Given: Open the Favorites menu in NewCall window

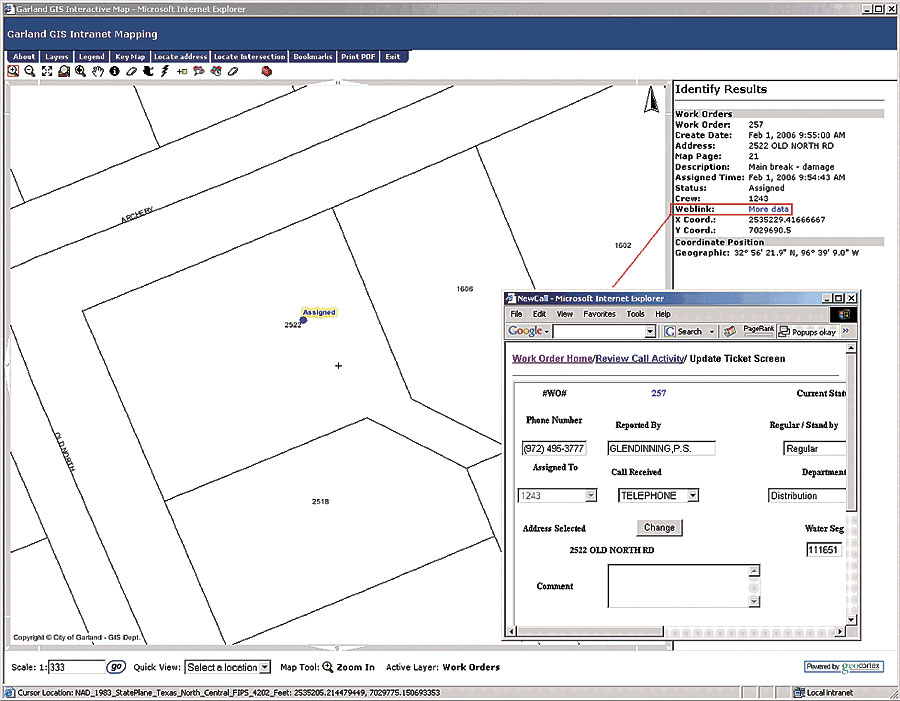Looking at the screenshot, I should point(599,314).
